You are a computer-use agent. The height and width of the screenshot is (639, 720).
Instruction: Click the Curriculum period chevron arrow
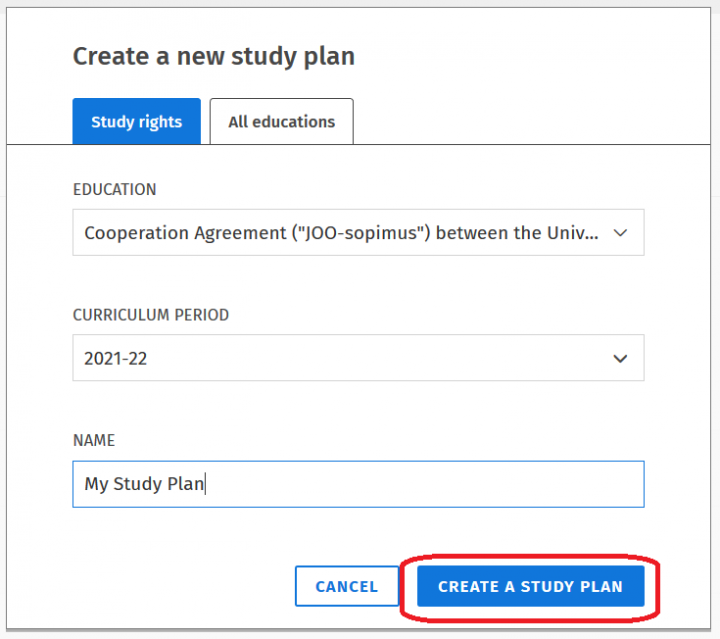click(620, 359)
